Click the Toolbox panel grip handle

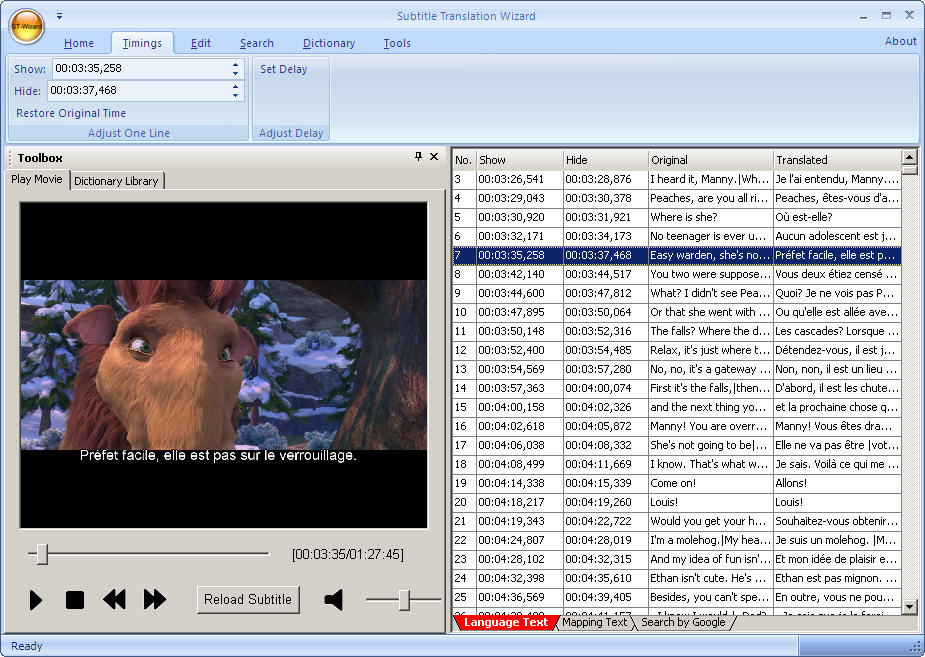[10, 157]
